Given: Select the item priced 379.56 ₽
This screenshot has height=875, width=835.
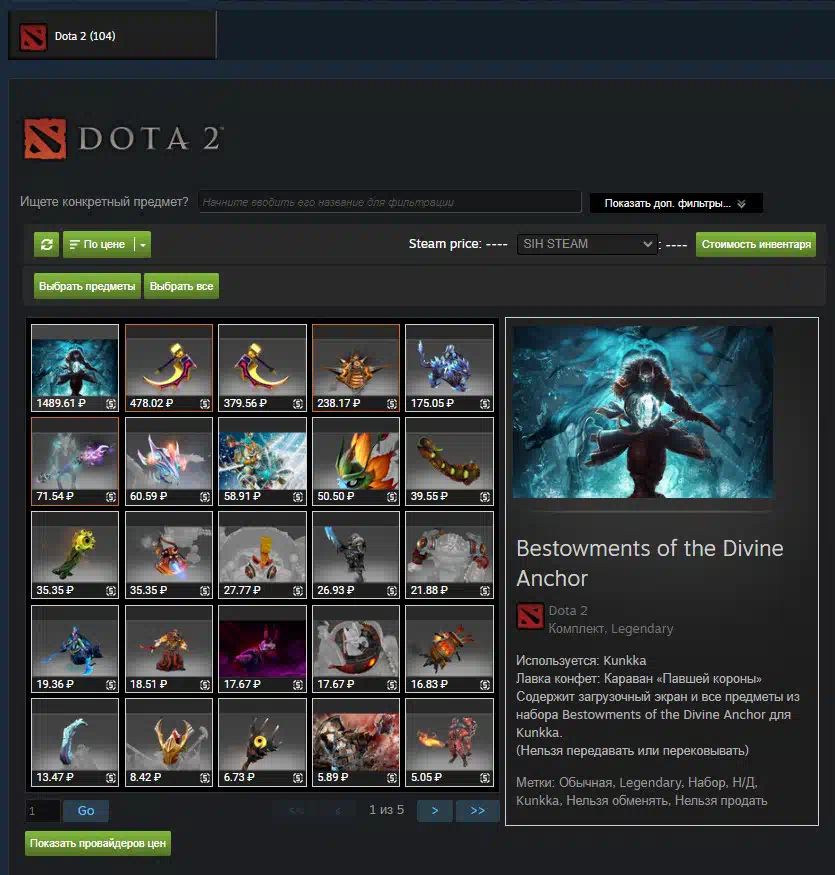Looking at the screenshot, I should tap(262, 368).
